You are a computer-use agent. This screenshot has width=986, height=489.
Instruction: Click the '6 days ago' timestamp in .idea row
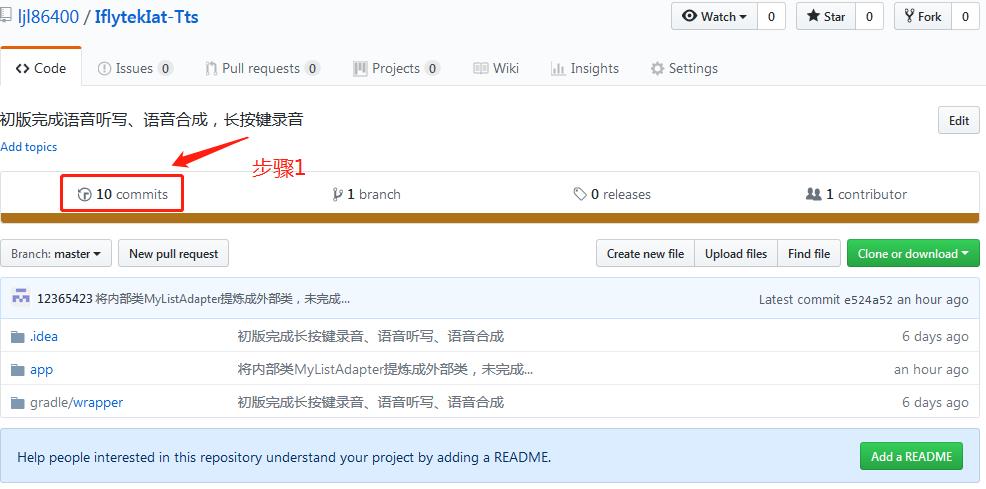point(935,336)
